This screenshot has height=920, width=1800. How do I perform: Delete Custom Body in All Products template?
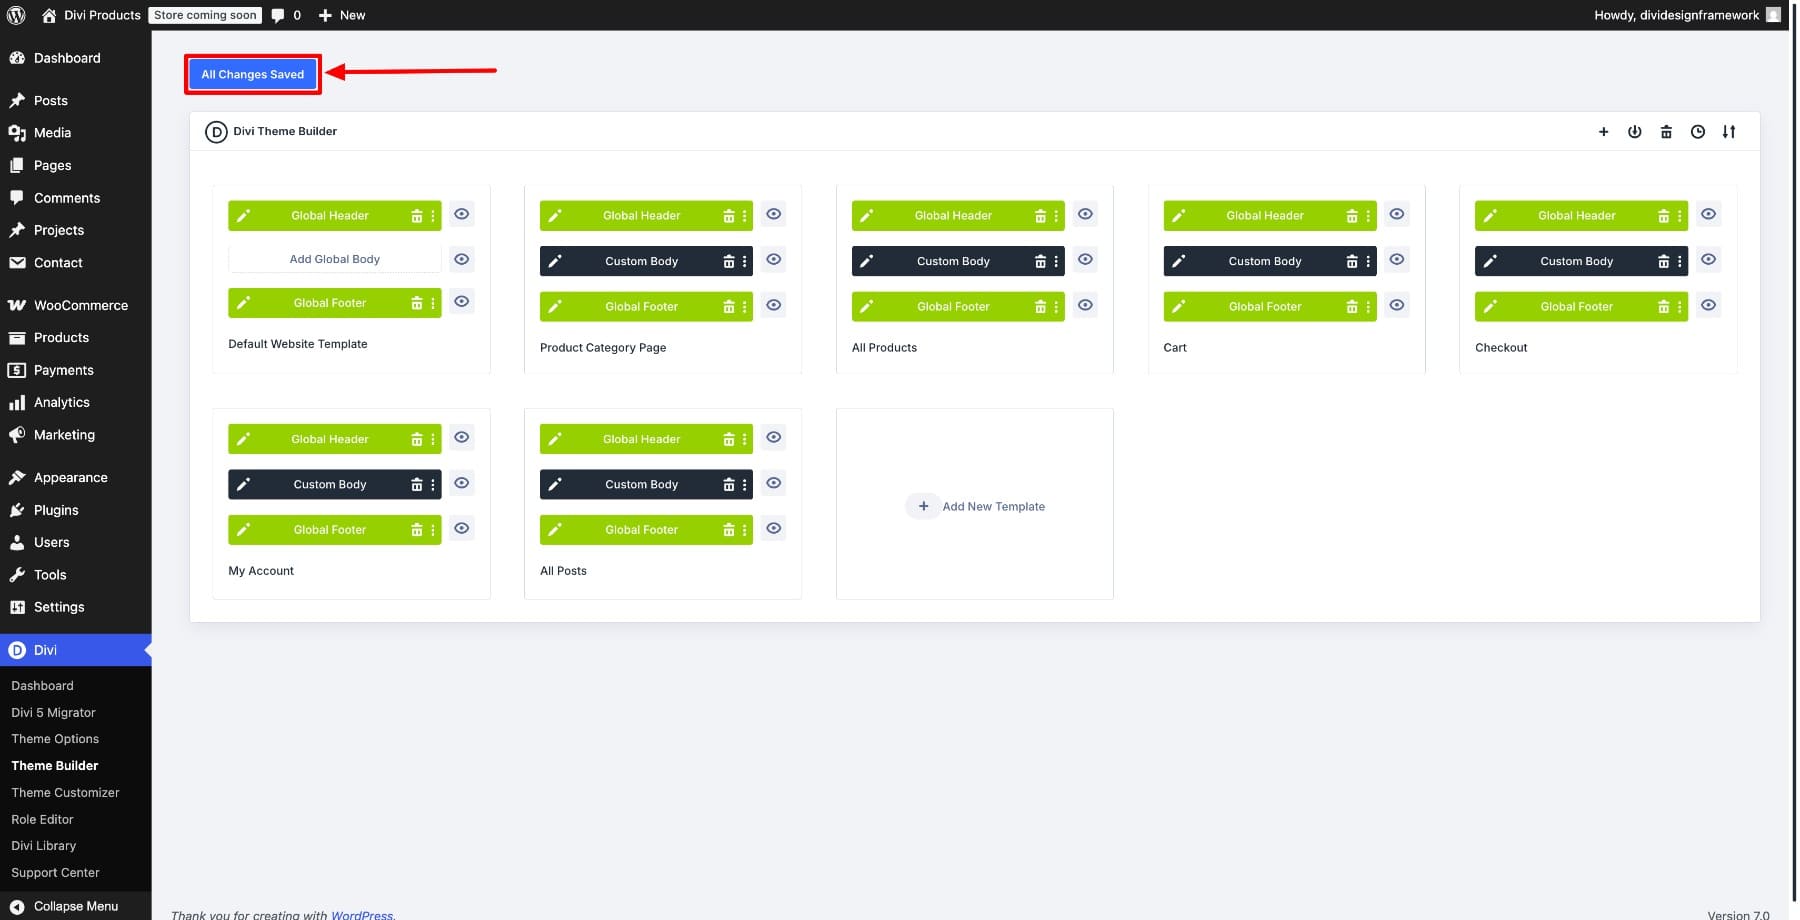pos(1041,262)
